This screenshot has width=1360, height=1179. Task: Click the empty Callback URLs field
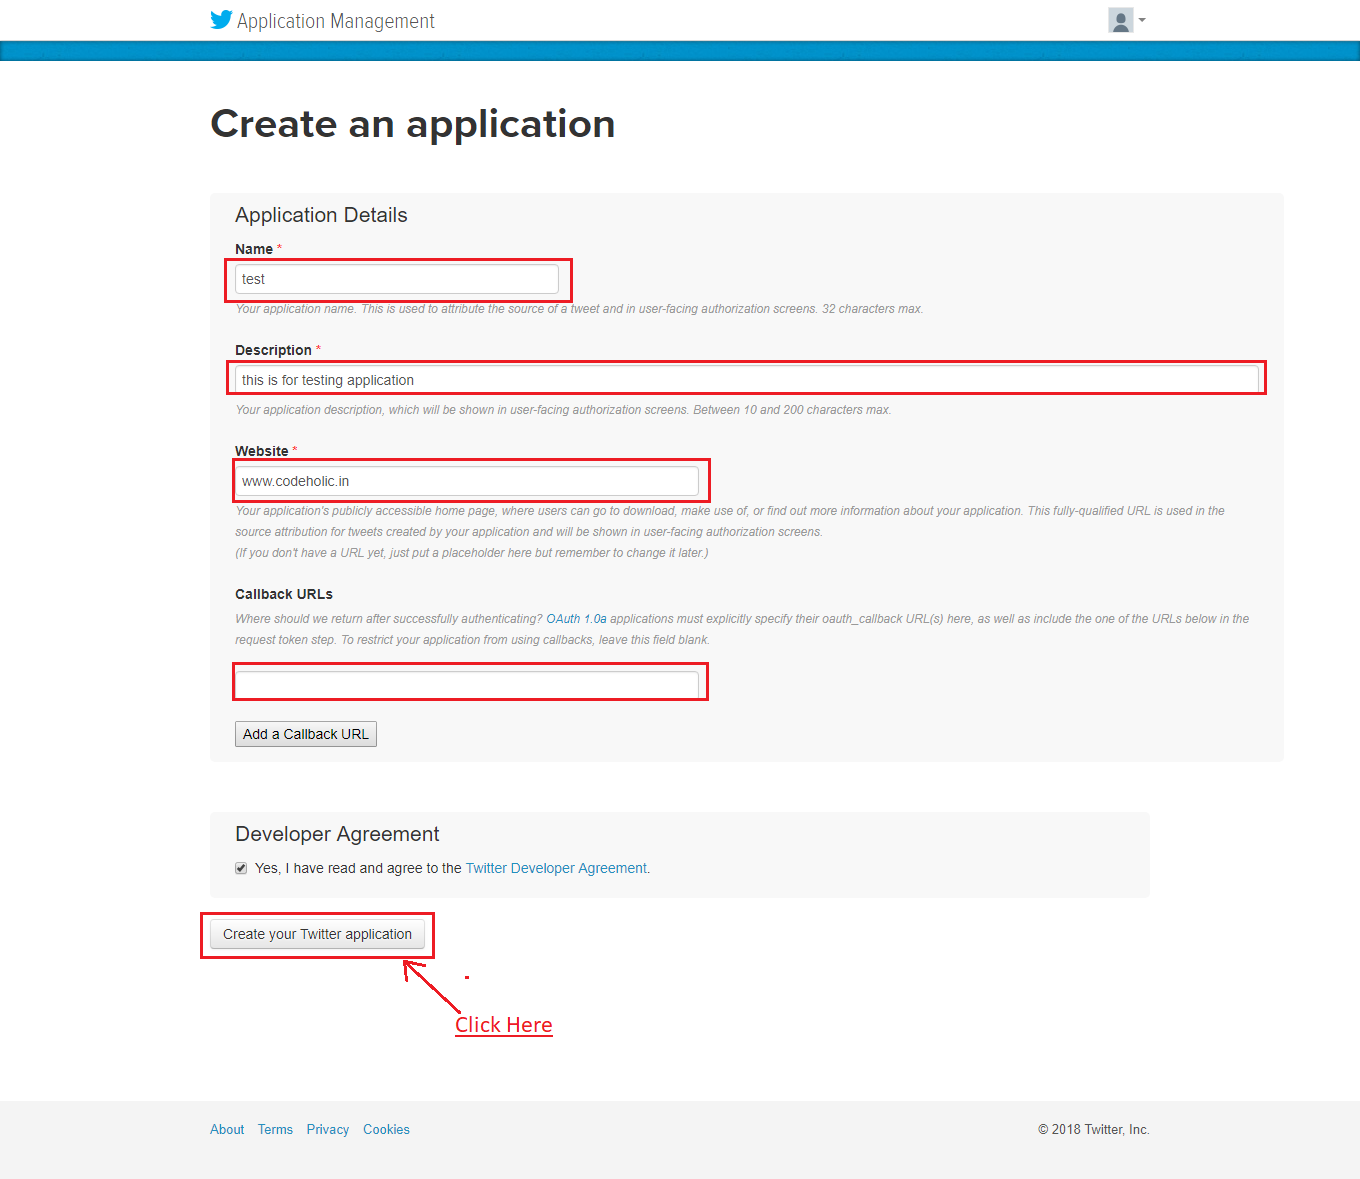467,684
